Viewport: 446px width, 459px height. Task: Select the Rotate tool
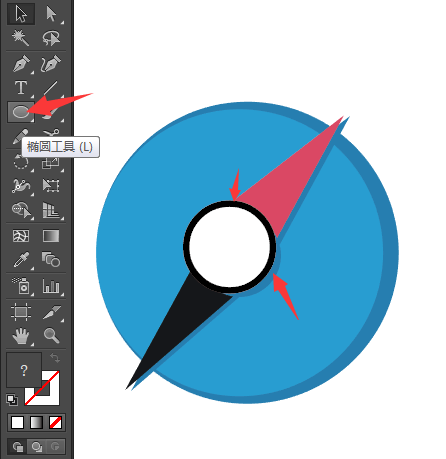tap(21, 163)
